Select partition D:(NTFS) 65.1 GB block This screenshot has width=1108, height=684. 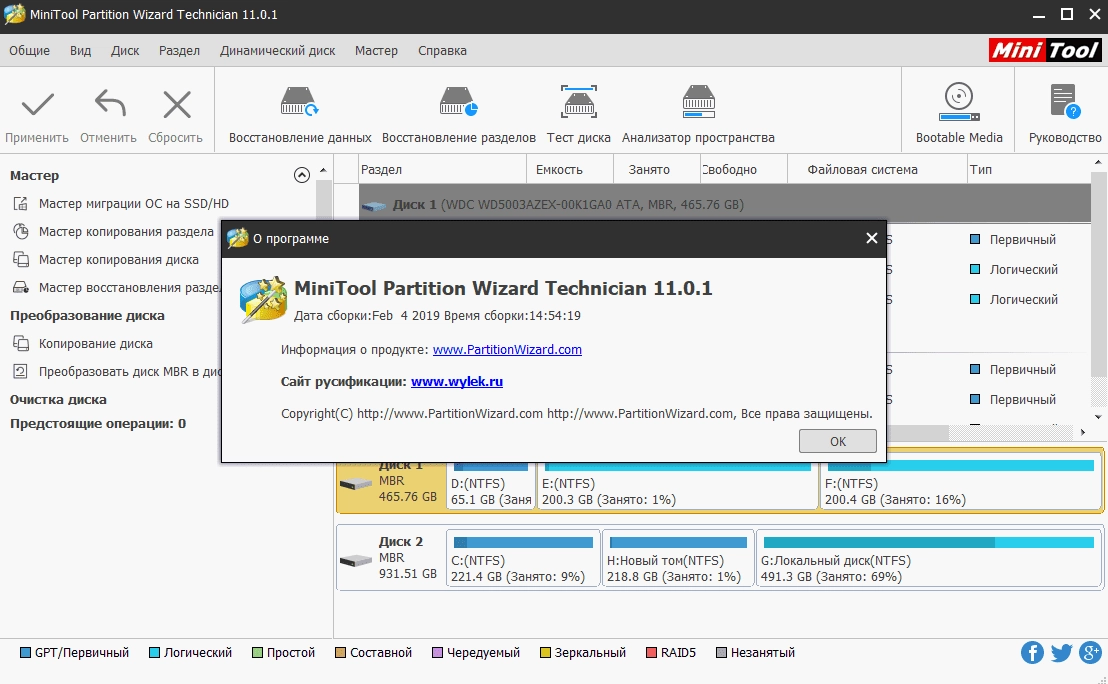(x=491, y=485)
